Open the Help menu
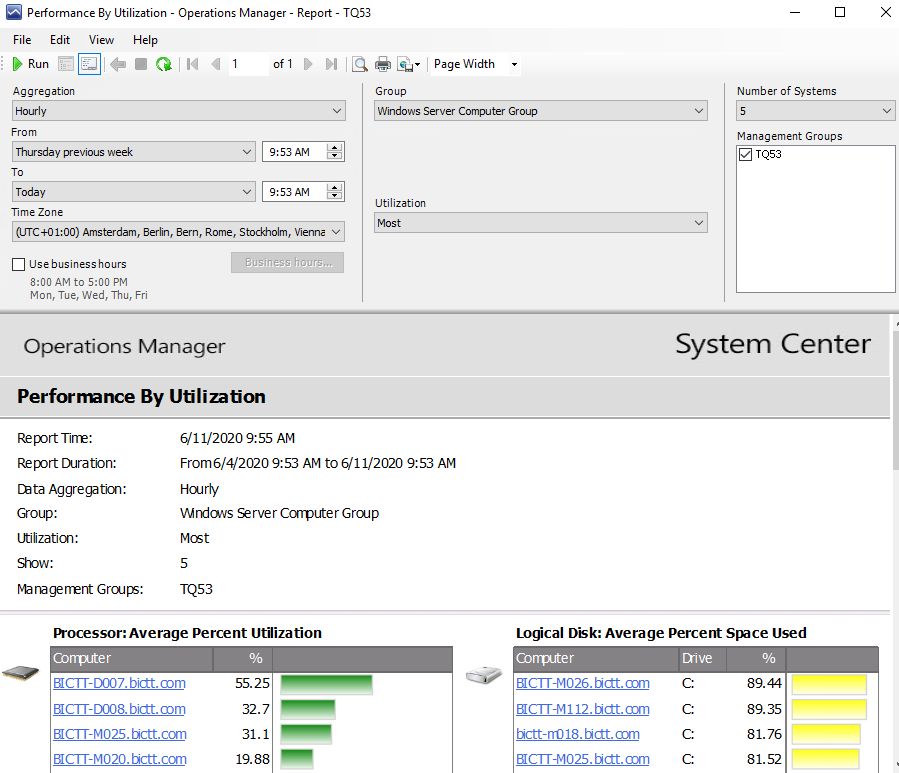This screenshot has height=773, width=899. pos(145,40)
